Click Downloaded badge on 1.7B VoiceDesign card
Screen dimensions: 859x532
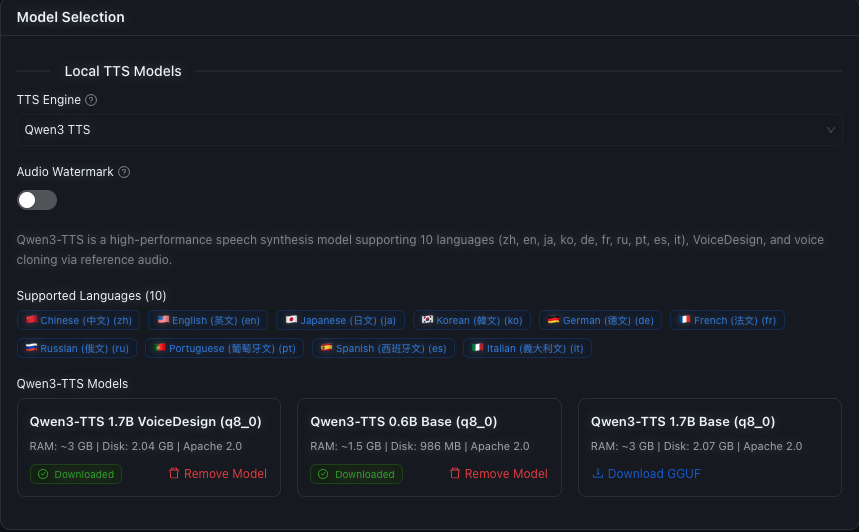(x=76, y=474)
